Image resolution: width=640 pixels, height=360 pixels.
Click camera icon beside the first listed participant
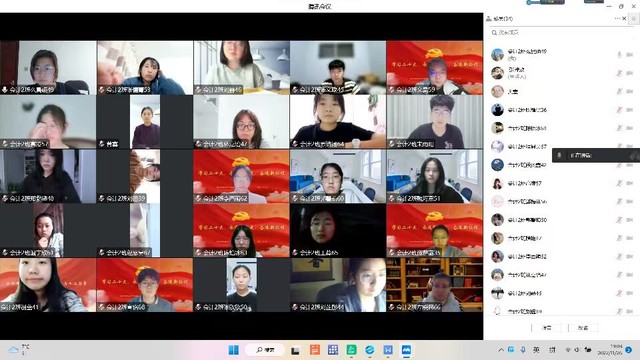point(630,54)
